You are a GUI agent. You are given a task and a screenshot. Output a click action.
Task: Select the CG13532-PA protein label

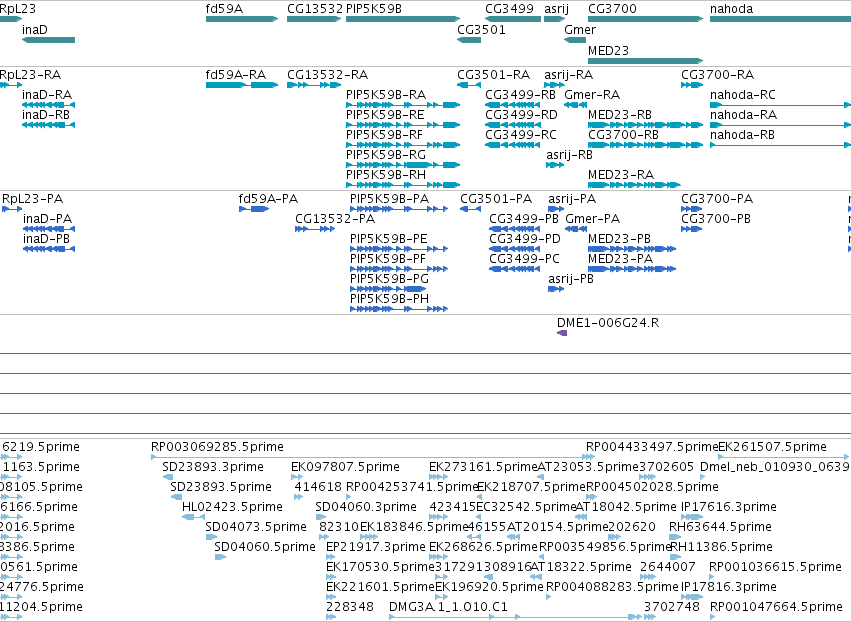coord(335,219)
